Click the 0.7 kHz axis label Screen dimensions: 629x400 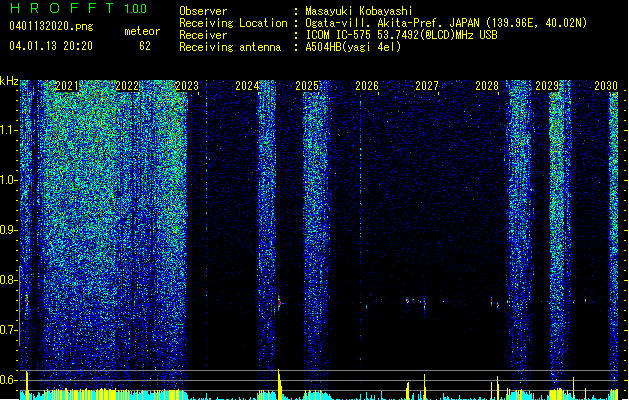[x=8, y=330]
